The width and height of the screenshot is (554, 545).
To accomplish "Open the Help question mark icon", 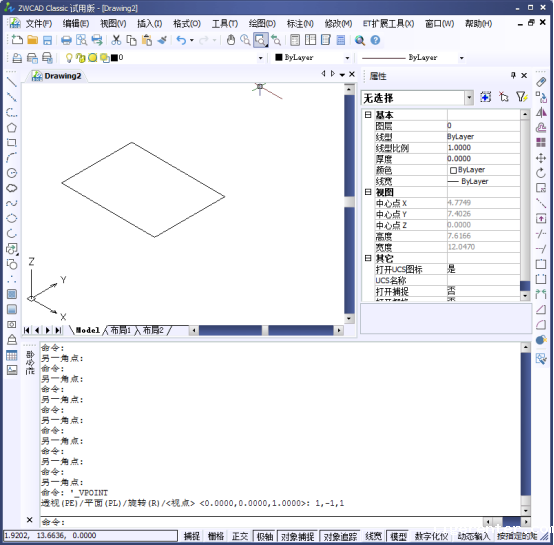I will coord(375,40).
